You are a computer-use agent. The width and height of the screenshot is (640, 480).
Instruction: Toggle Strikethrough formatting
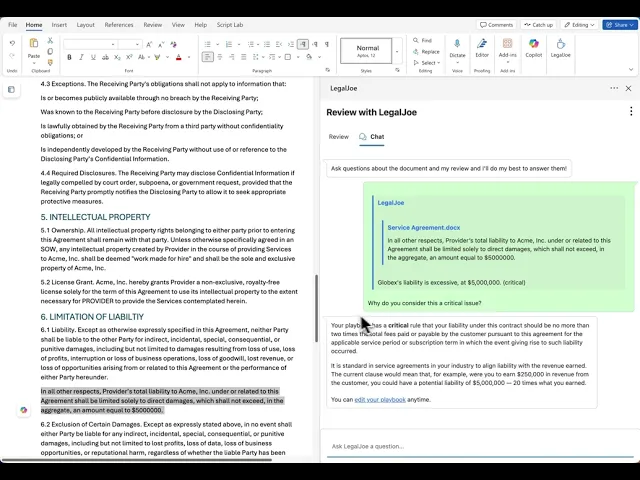(x=105, y=57)
